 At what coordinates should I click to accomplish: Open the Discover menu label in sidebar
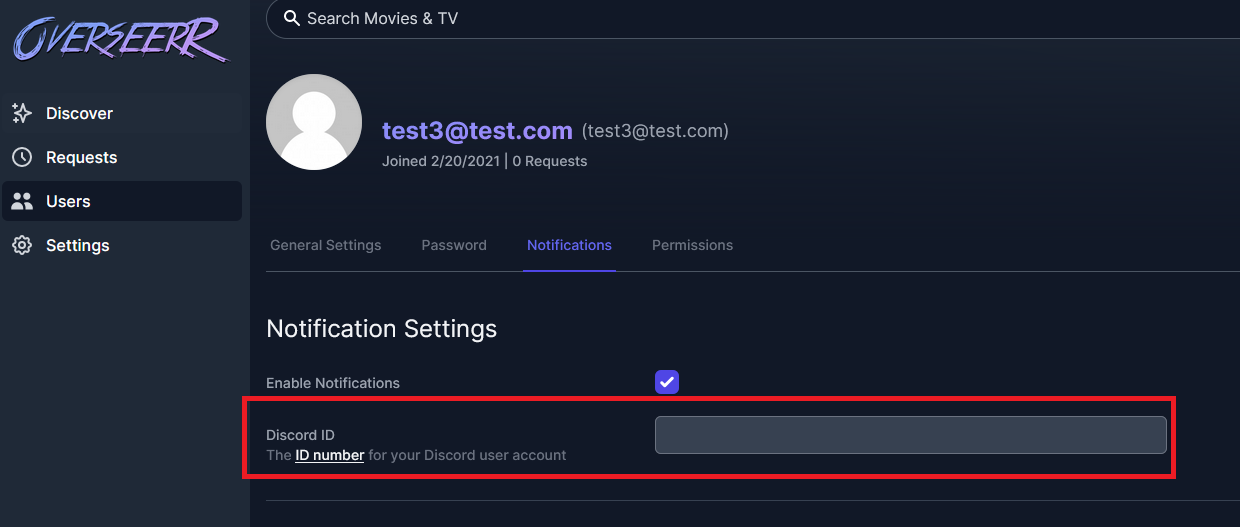[x=80, y=113]
